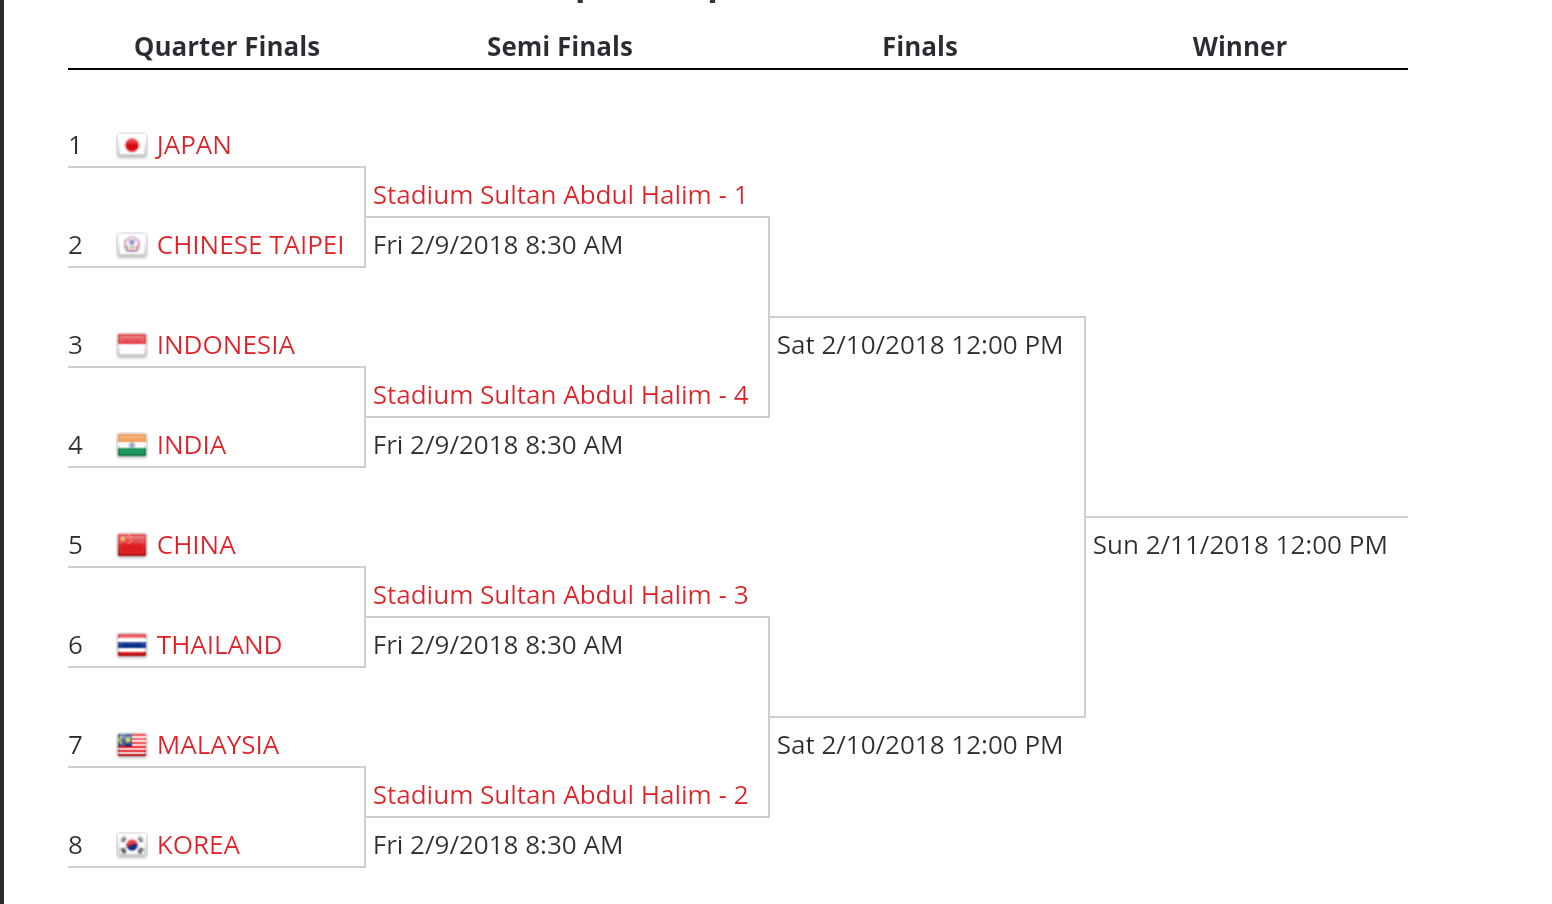This screenshot has width=1552, height=904.
Task: Open the CHINA team link
Action: (196, 546)
